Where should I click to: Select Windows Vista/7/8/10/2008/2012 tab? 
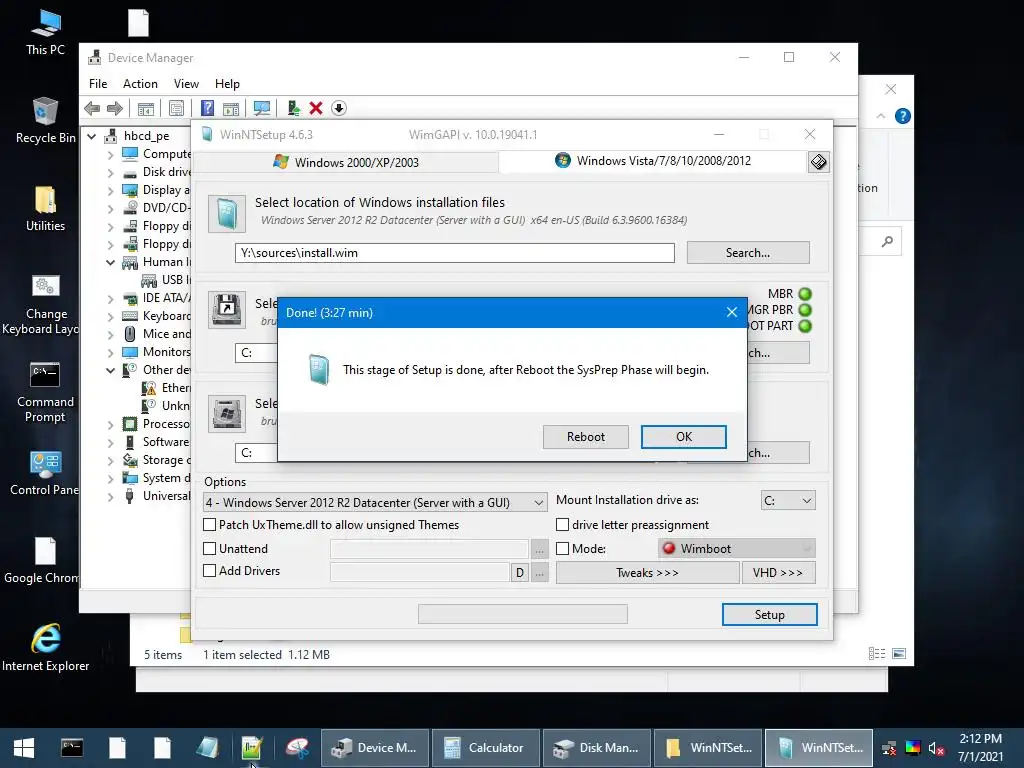(653, 161)
